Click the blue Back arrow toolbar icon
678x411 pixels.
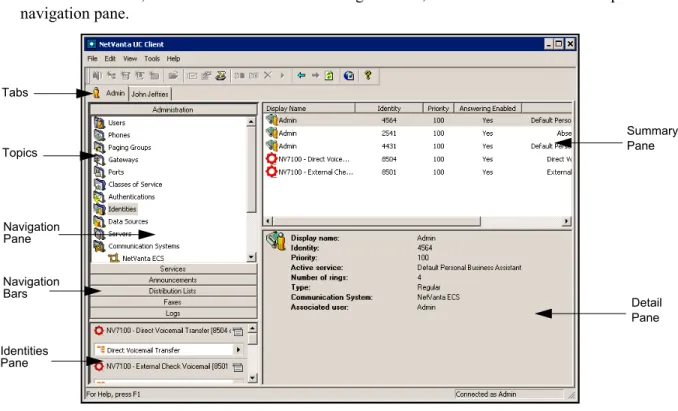pyautogui.click(x=301, y=76)
